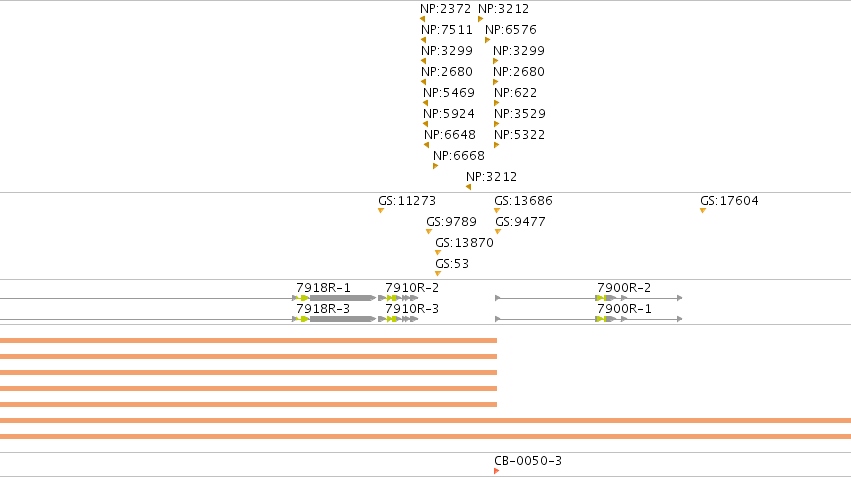Select the NP:5322 arrow marker
Screen dimensions: 851x477
pyautogui.click(x=497, y=145)
